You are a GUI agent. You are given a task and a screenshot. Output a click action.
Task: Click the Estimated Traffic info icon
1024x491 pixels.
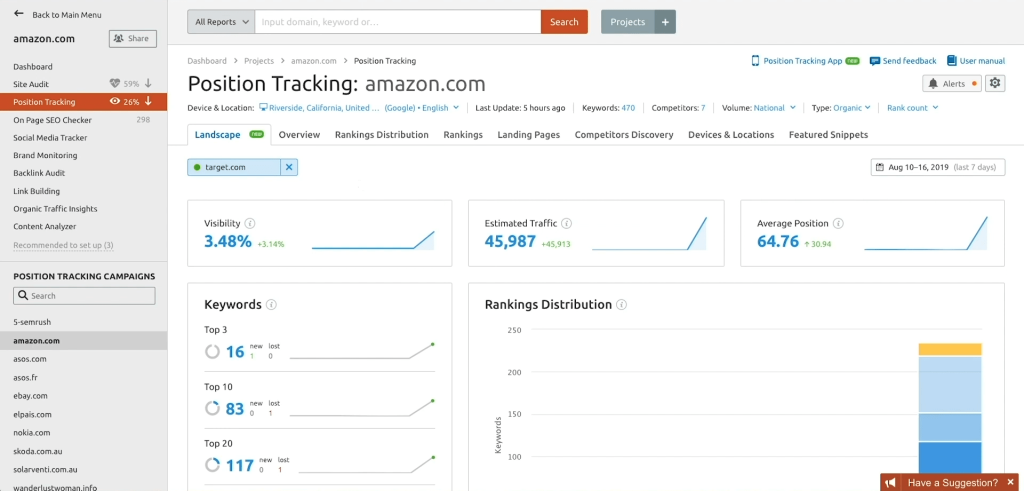click(567, 224)
